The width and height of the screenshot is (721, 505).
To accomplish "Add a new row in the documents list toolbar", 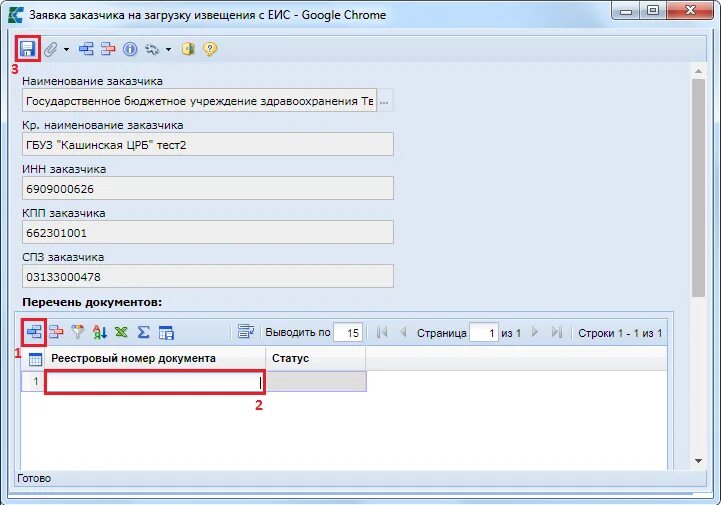I will pyautogui.click(x=34, y=332).
